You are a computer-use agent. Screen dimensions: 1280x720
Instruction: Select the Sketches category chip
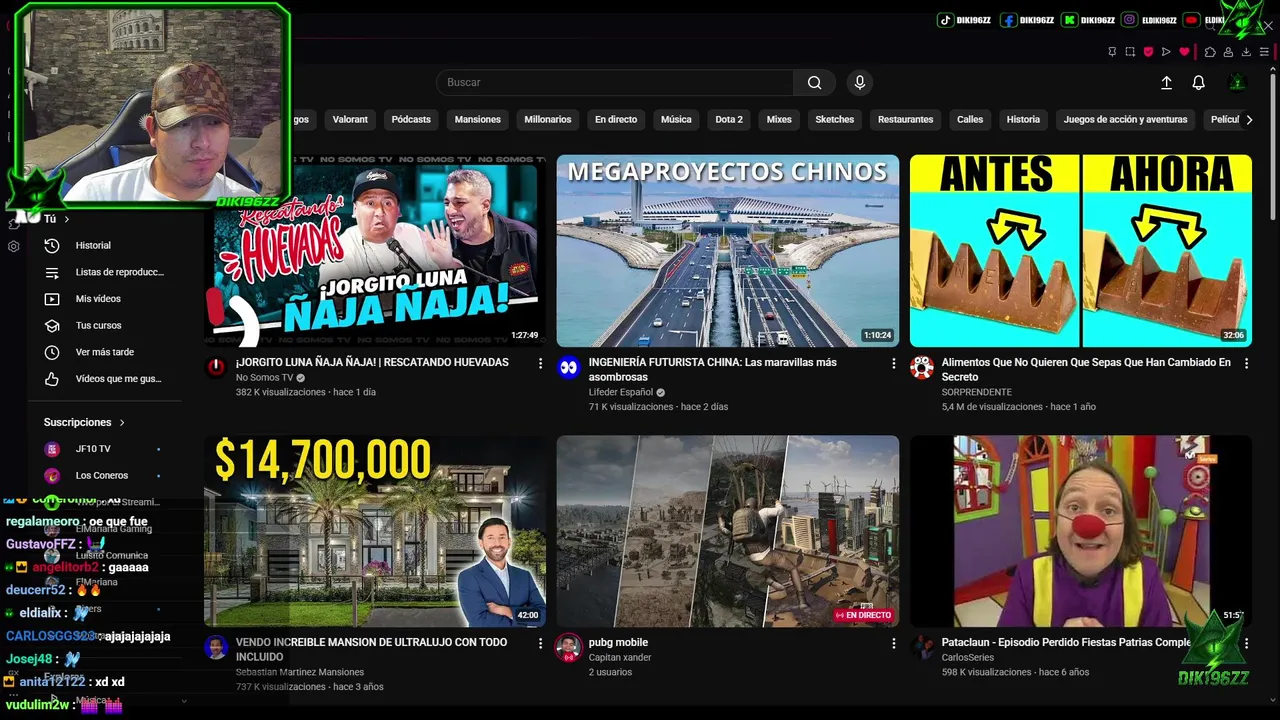[835, 119]
